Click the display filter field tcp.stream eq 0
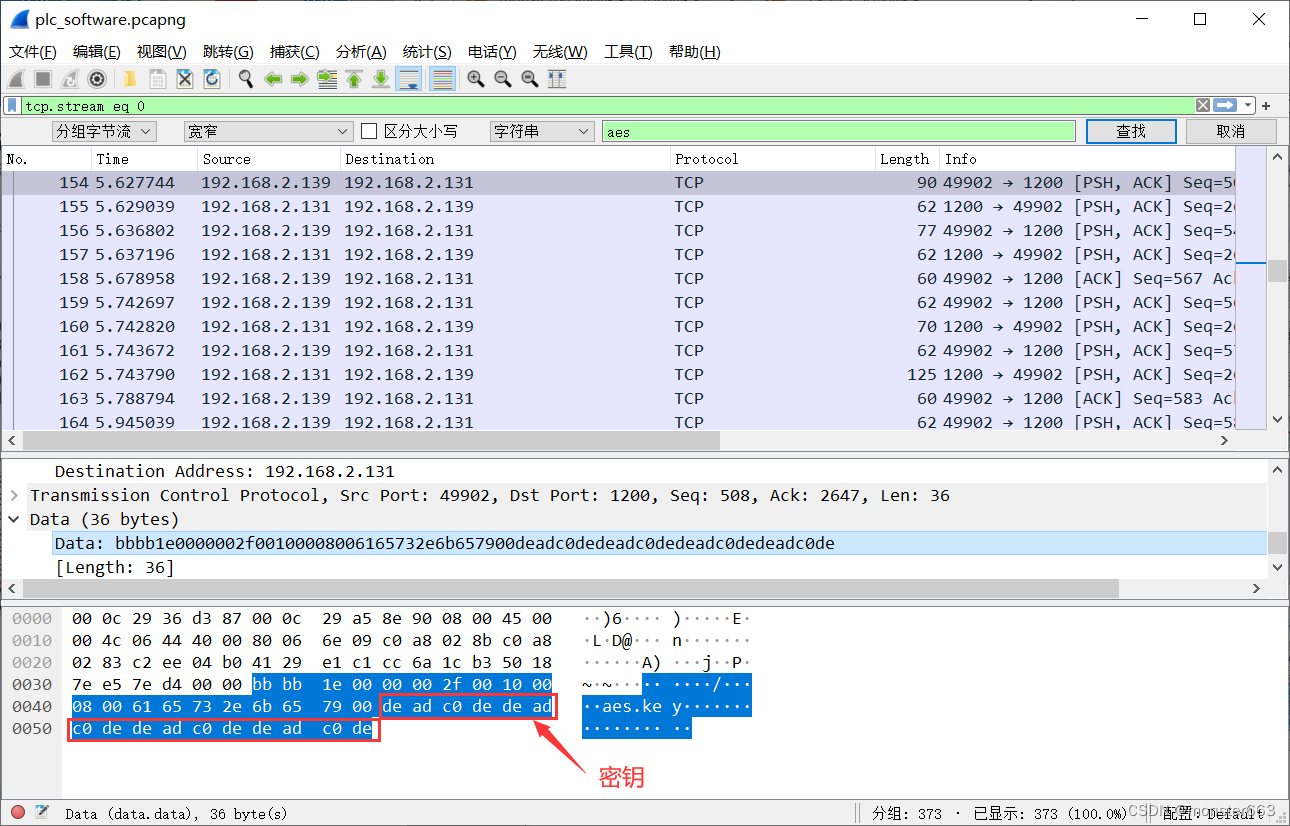This screenshot has height=826, width=1290. [x=608, y=105]
